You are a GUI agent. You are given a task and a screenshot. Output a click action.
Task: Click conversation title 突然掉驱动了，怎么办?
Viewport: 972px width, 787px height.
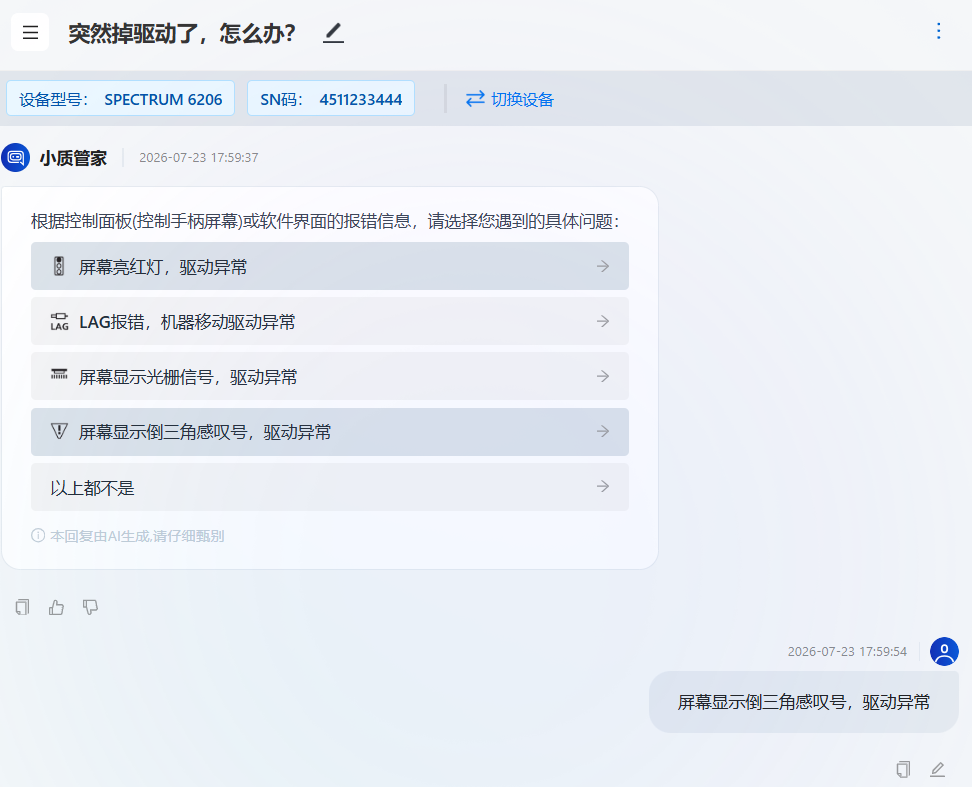[182, 33]
